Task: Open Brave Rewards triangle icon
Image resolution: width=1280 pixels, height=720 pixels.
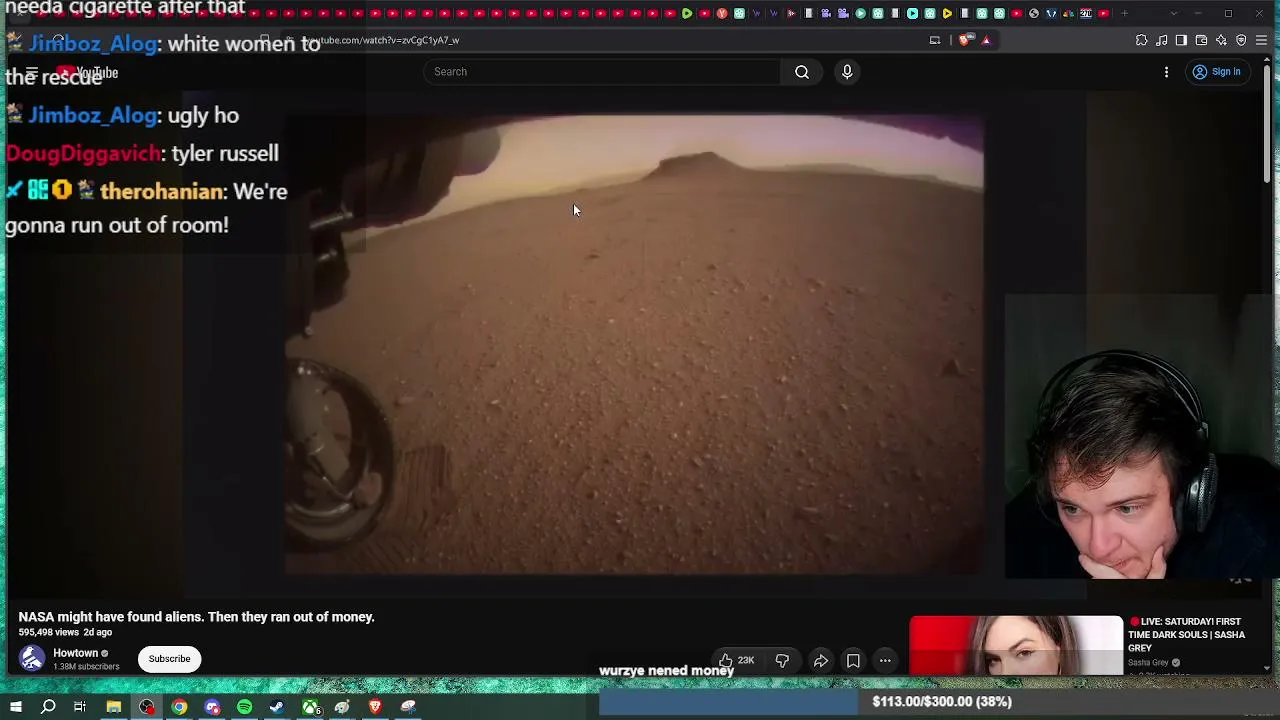Action: click(986, 40)
